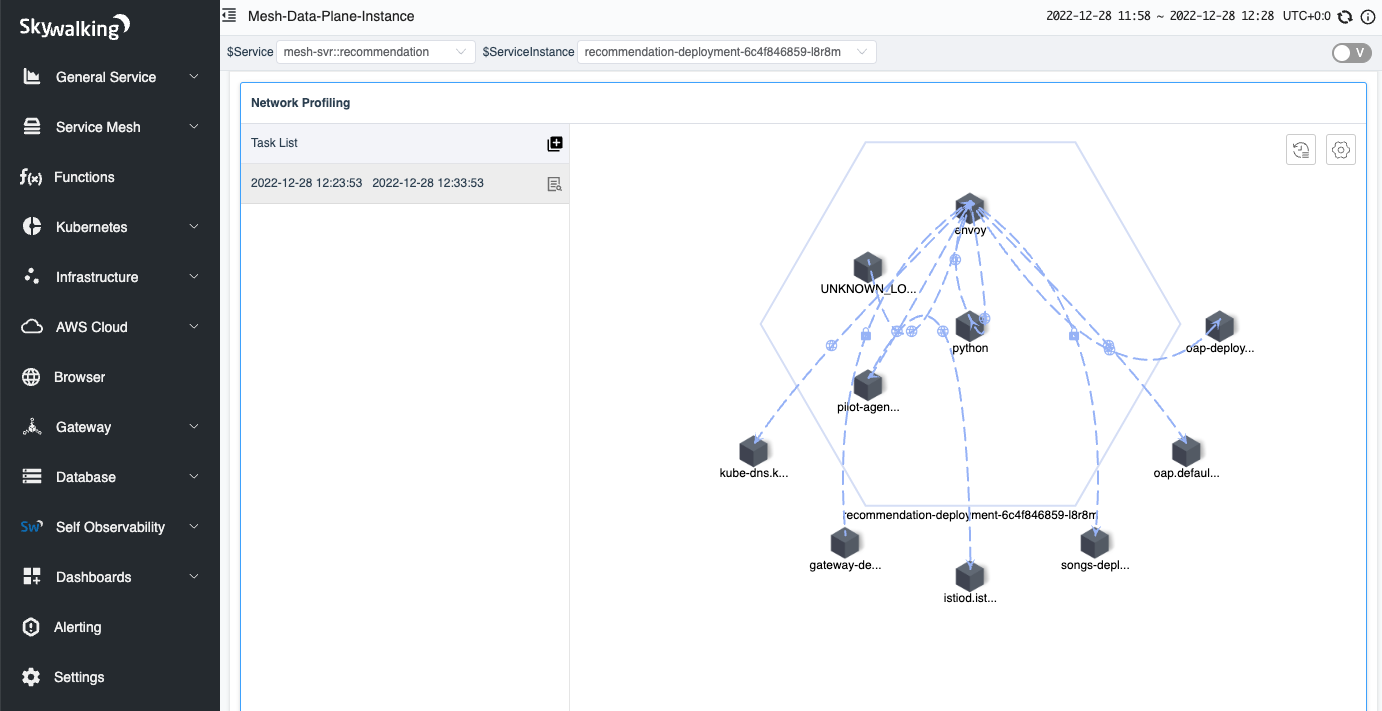Collapse the sidebar menu icon

pyautogui.click(x=229, y=16)
